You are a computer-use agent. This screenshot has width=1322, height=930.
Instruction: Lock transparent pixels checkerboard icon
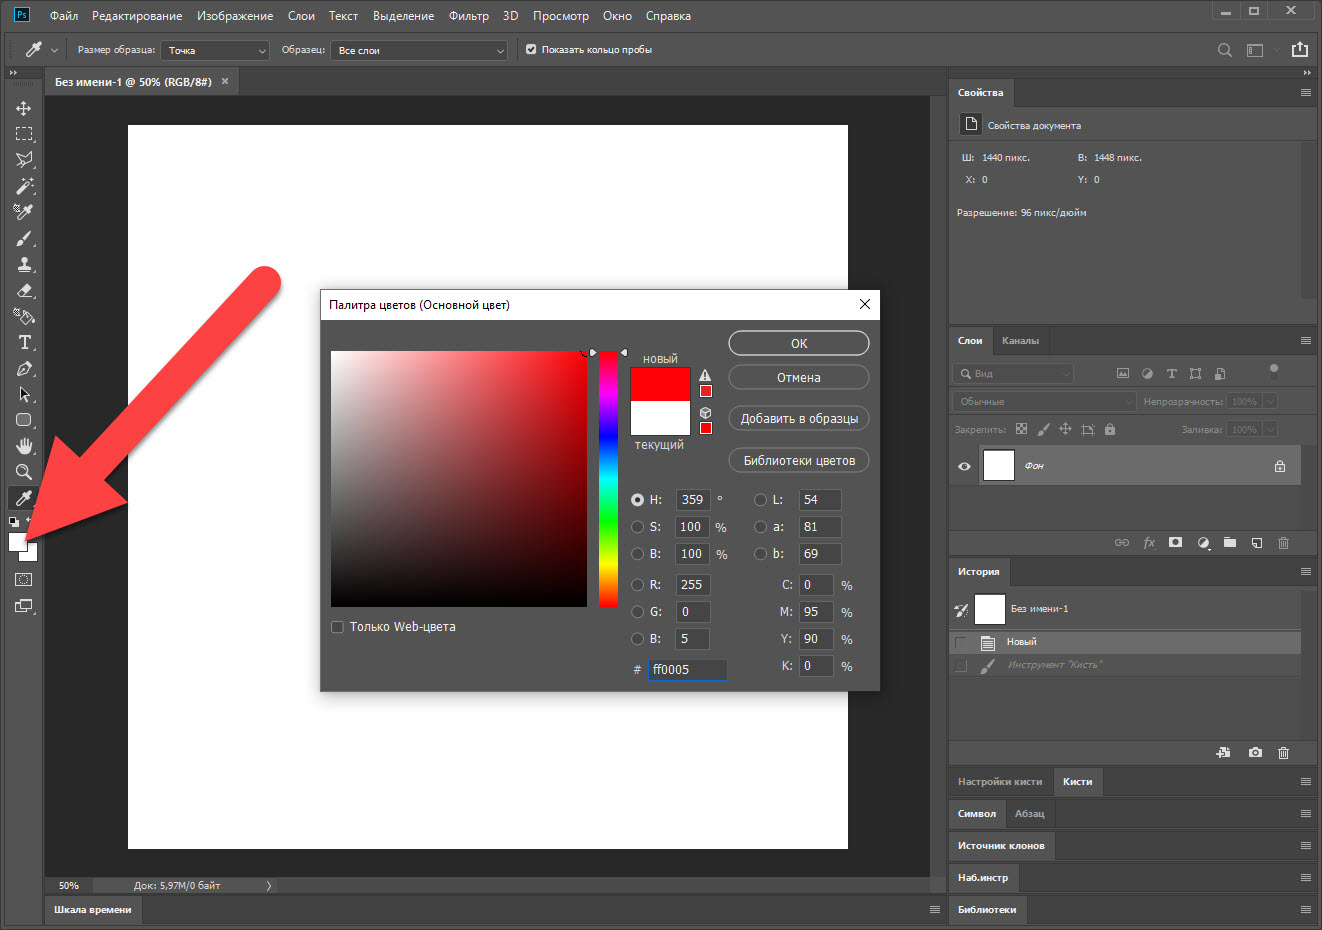tap(1021, 429)
